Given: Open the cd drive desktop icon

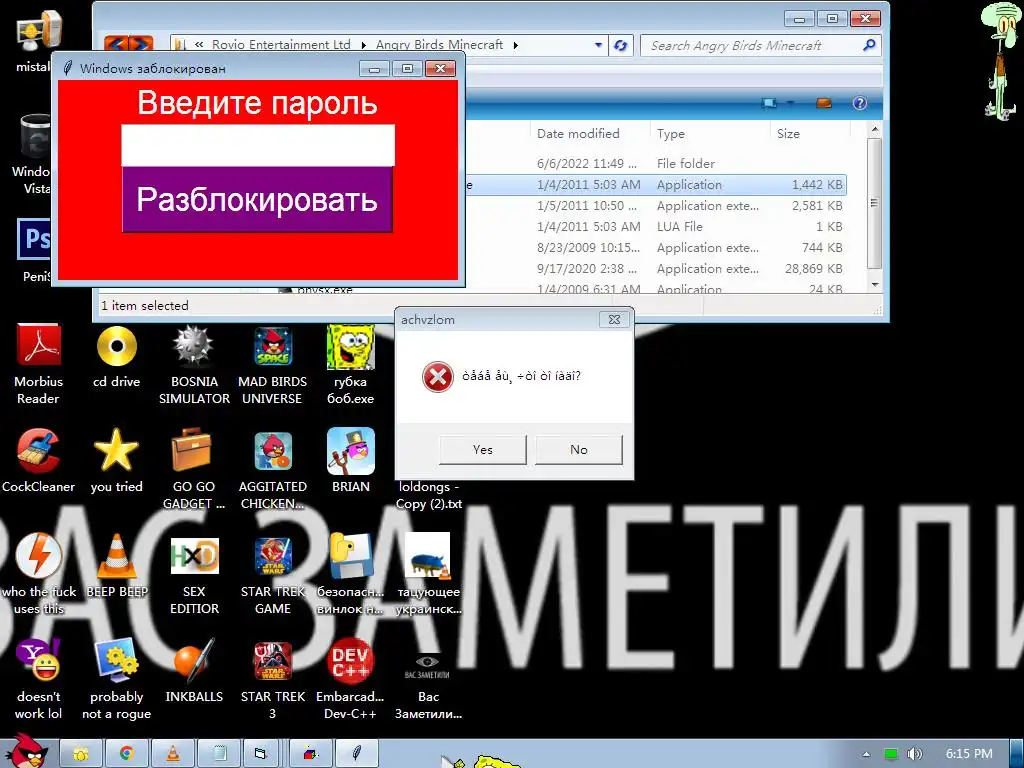Looking at the screenshot, I should click(x=116, y=357).
